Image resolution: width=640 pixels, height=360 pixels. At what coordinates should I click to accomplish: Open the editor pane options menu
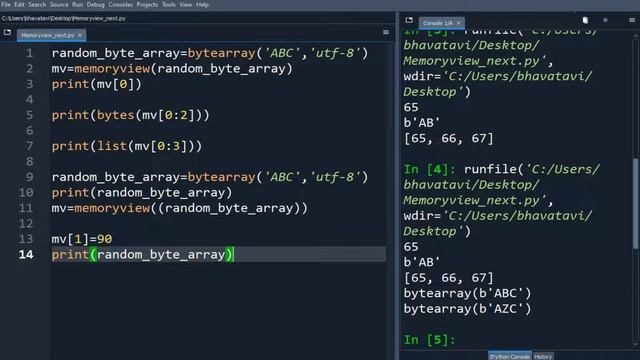click(x=386, y=32)
